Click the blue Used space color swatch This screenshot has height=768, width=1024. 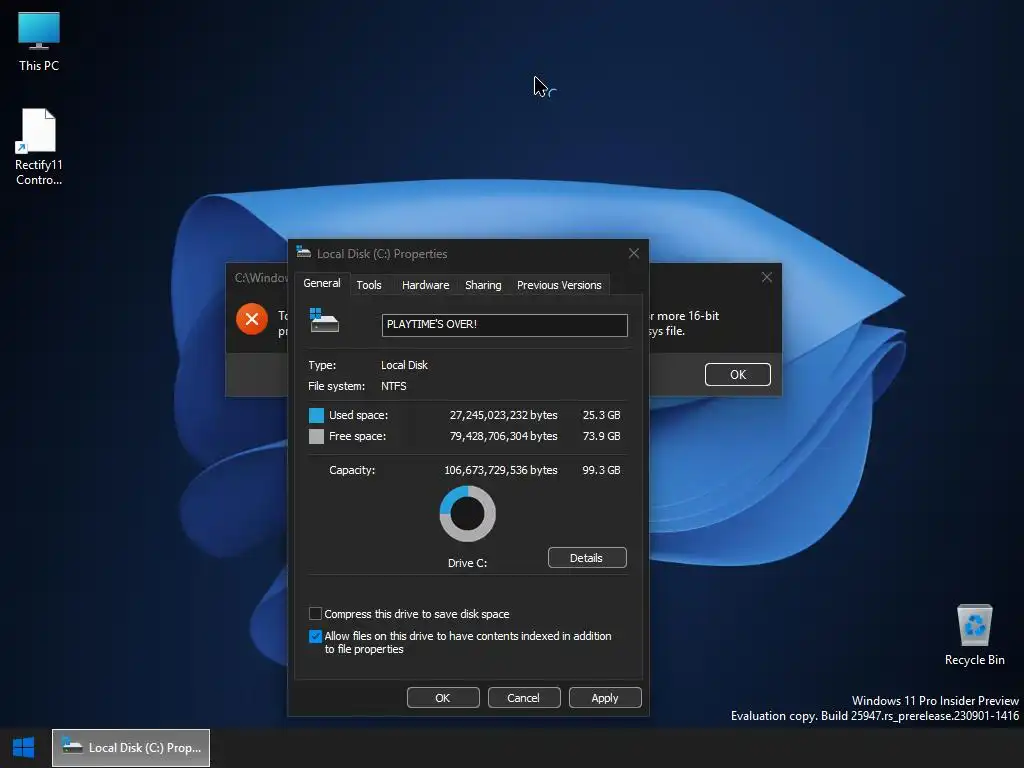click(x=316, y=415)
